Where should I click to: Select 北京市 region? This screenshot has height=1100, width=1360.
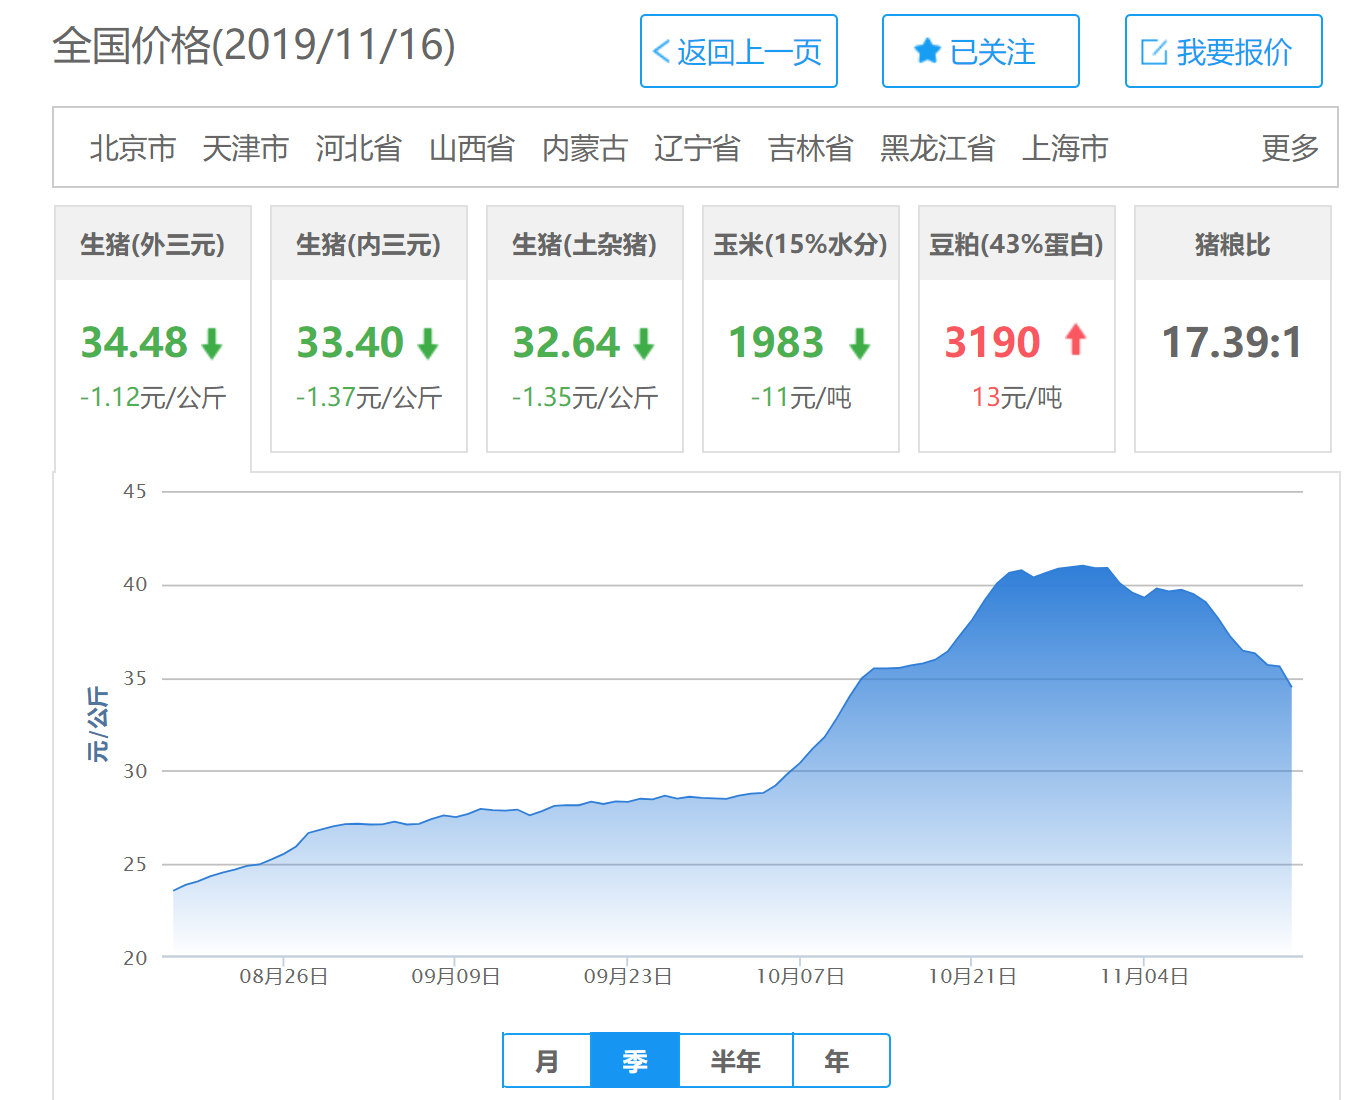133,148
